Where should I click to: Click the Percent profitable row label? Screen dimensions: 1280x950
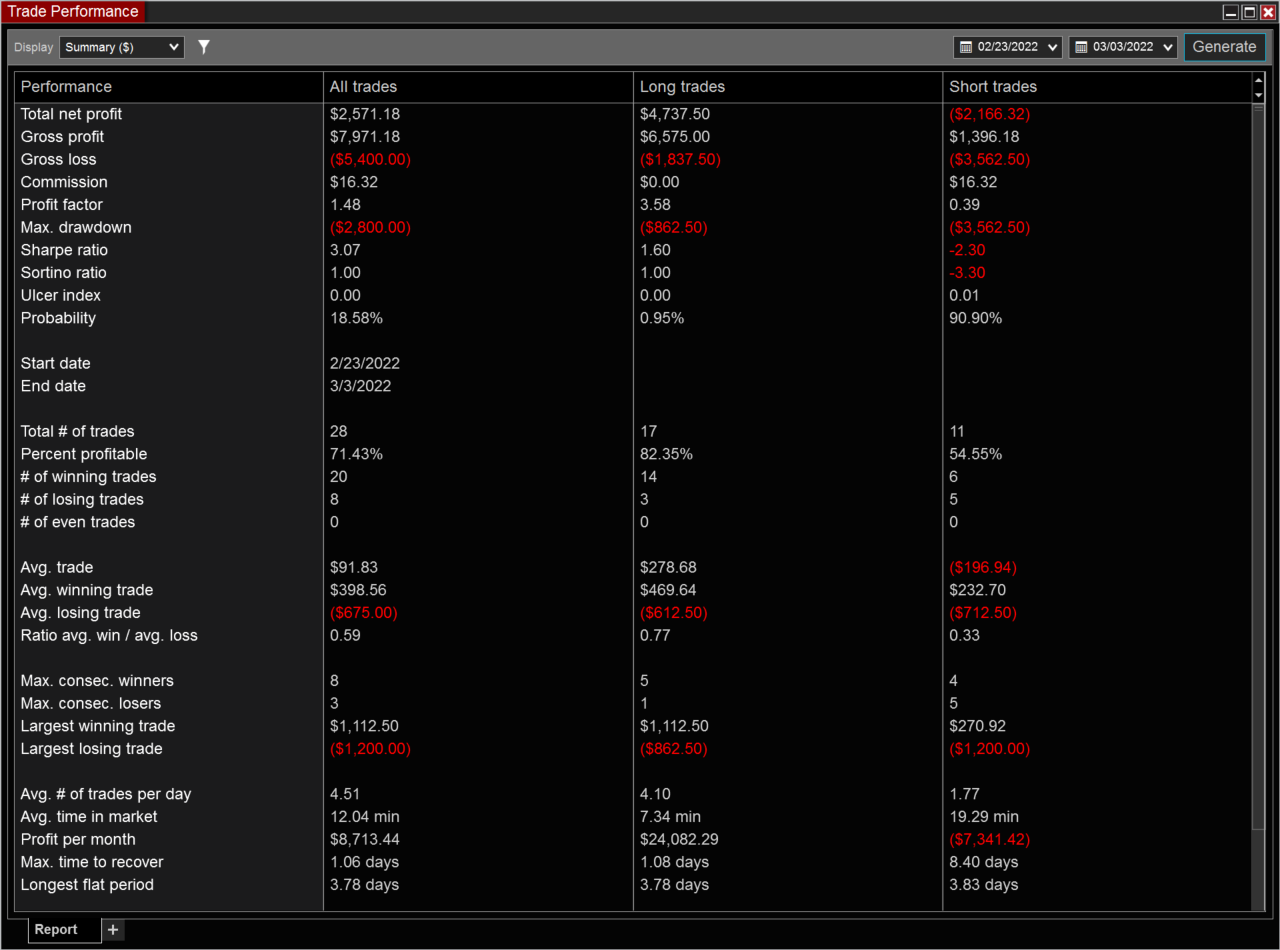point(84,454)
